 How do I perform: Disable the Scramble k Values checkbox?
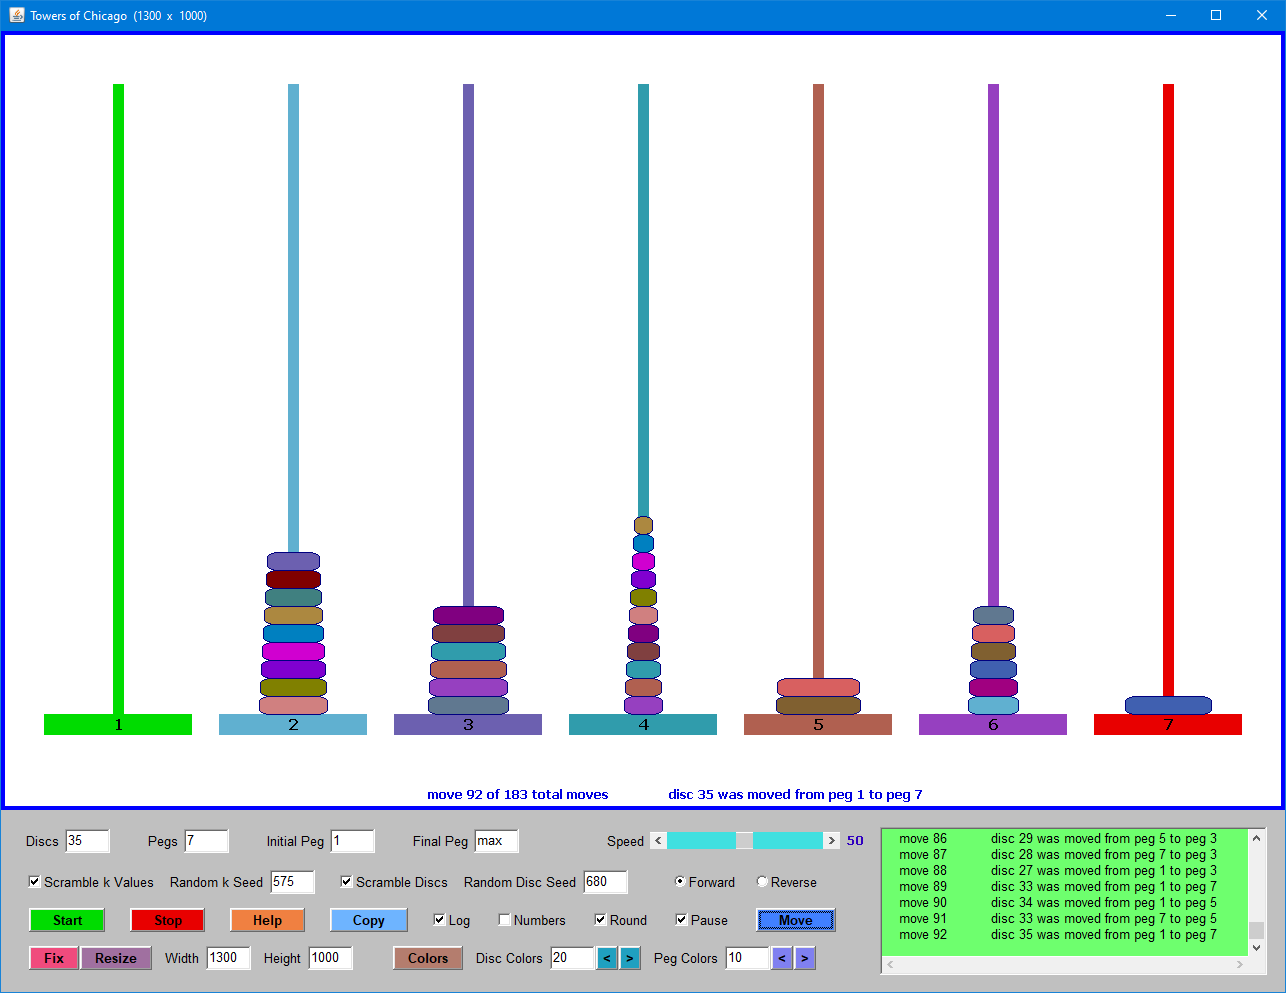point(35,882)
